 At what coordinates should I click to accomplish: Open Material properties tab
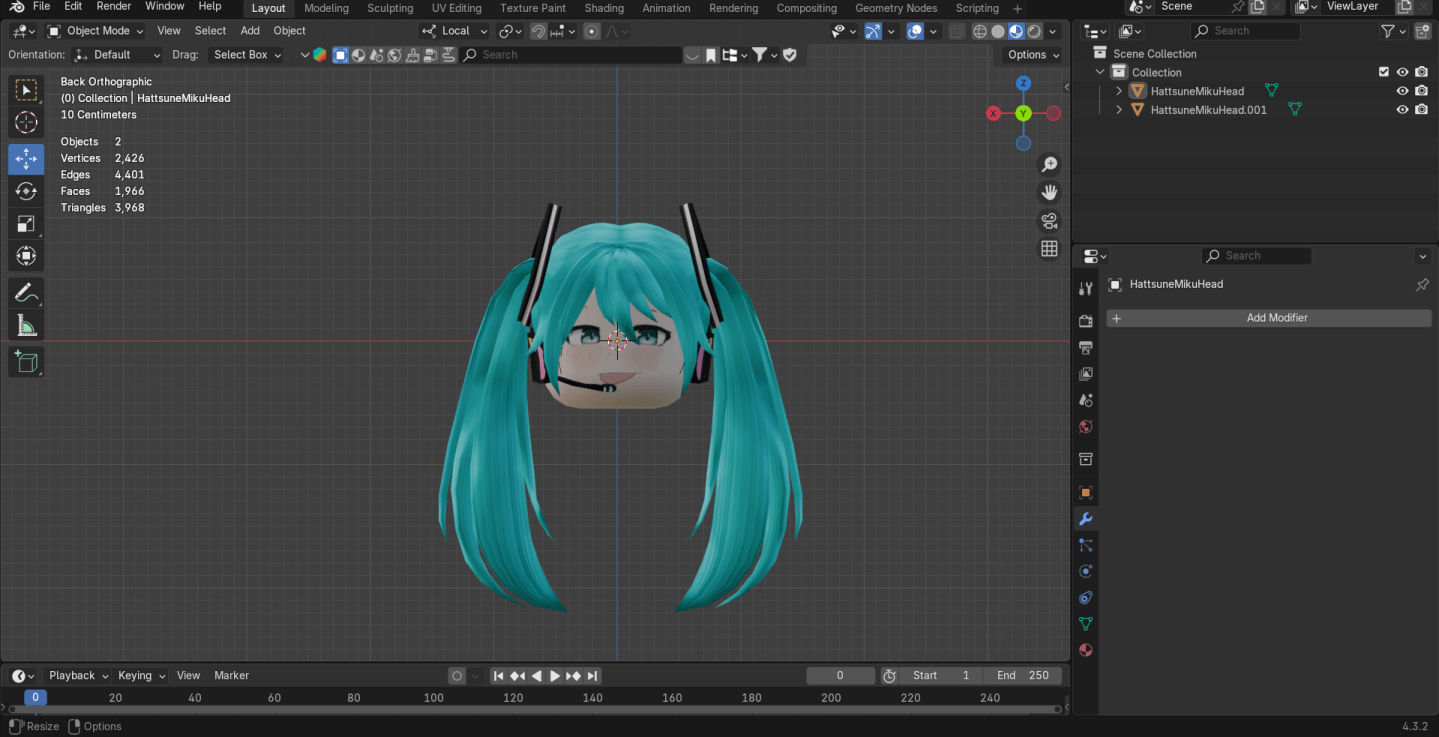(x=1085, y=650)
